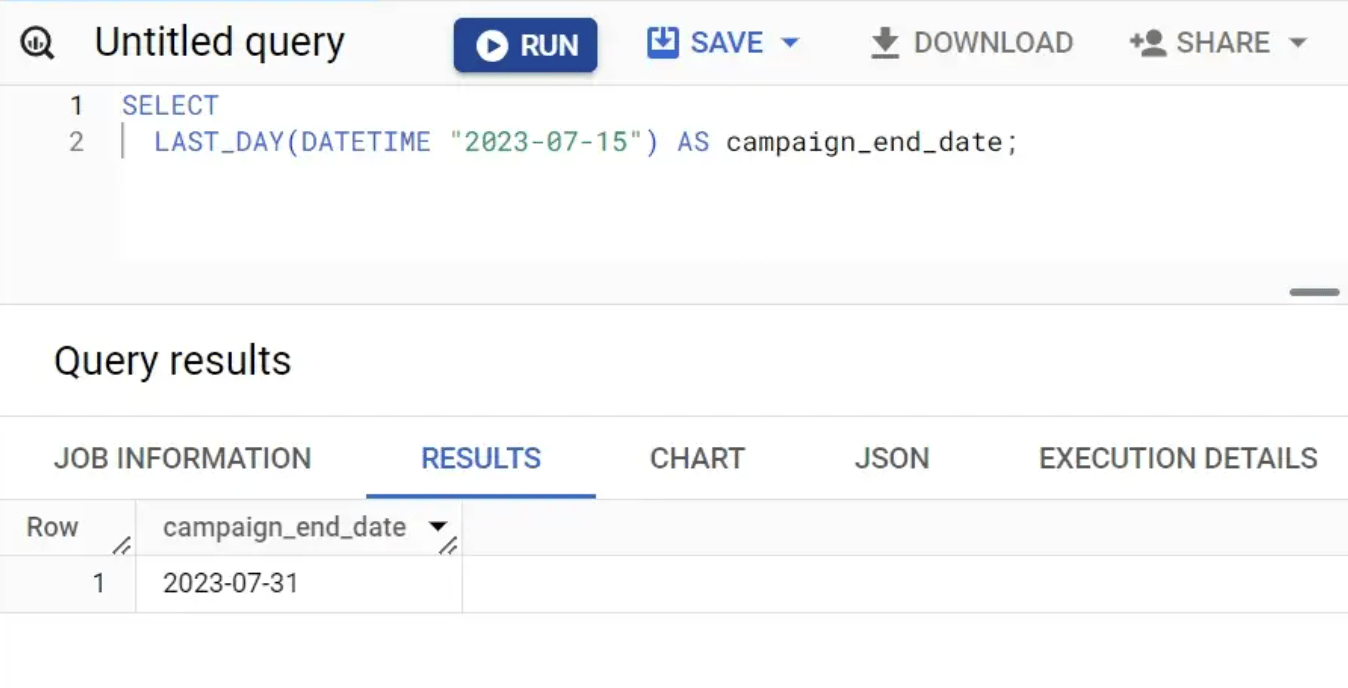The width and height of the screenshot is (1348, 688).
Task: Click LAST_DAY function in the editor
Action: [x=219, y=142]
